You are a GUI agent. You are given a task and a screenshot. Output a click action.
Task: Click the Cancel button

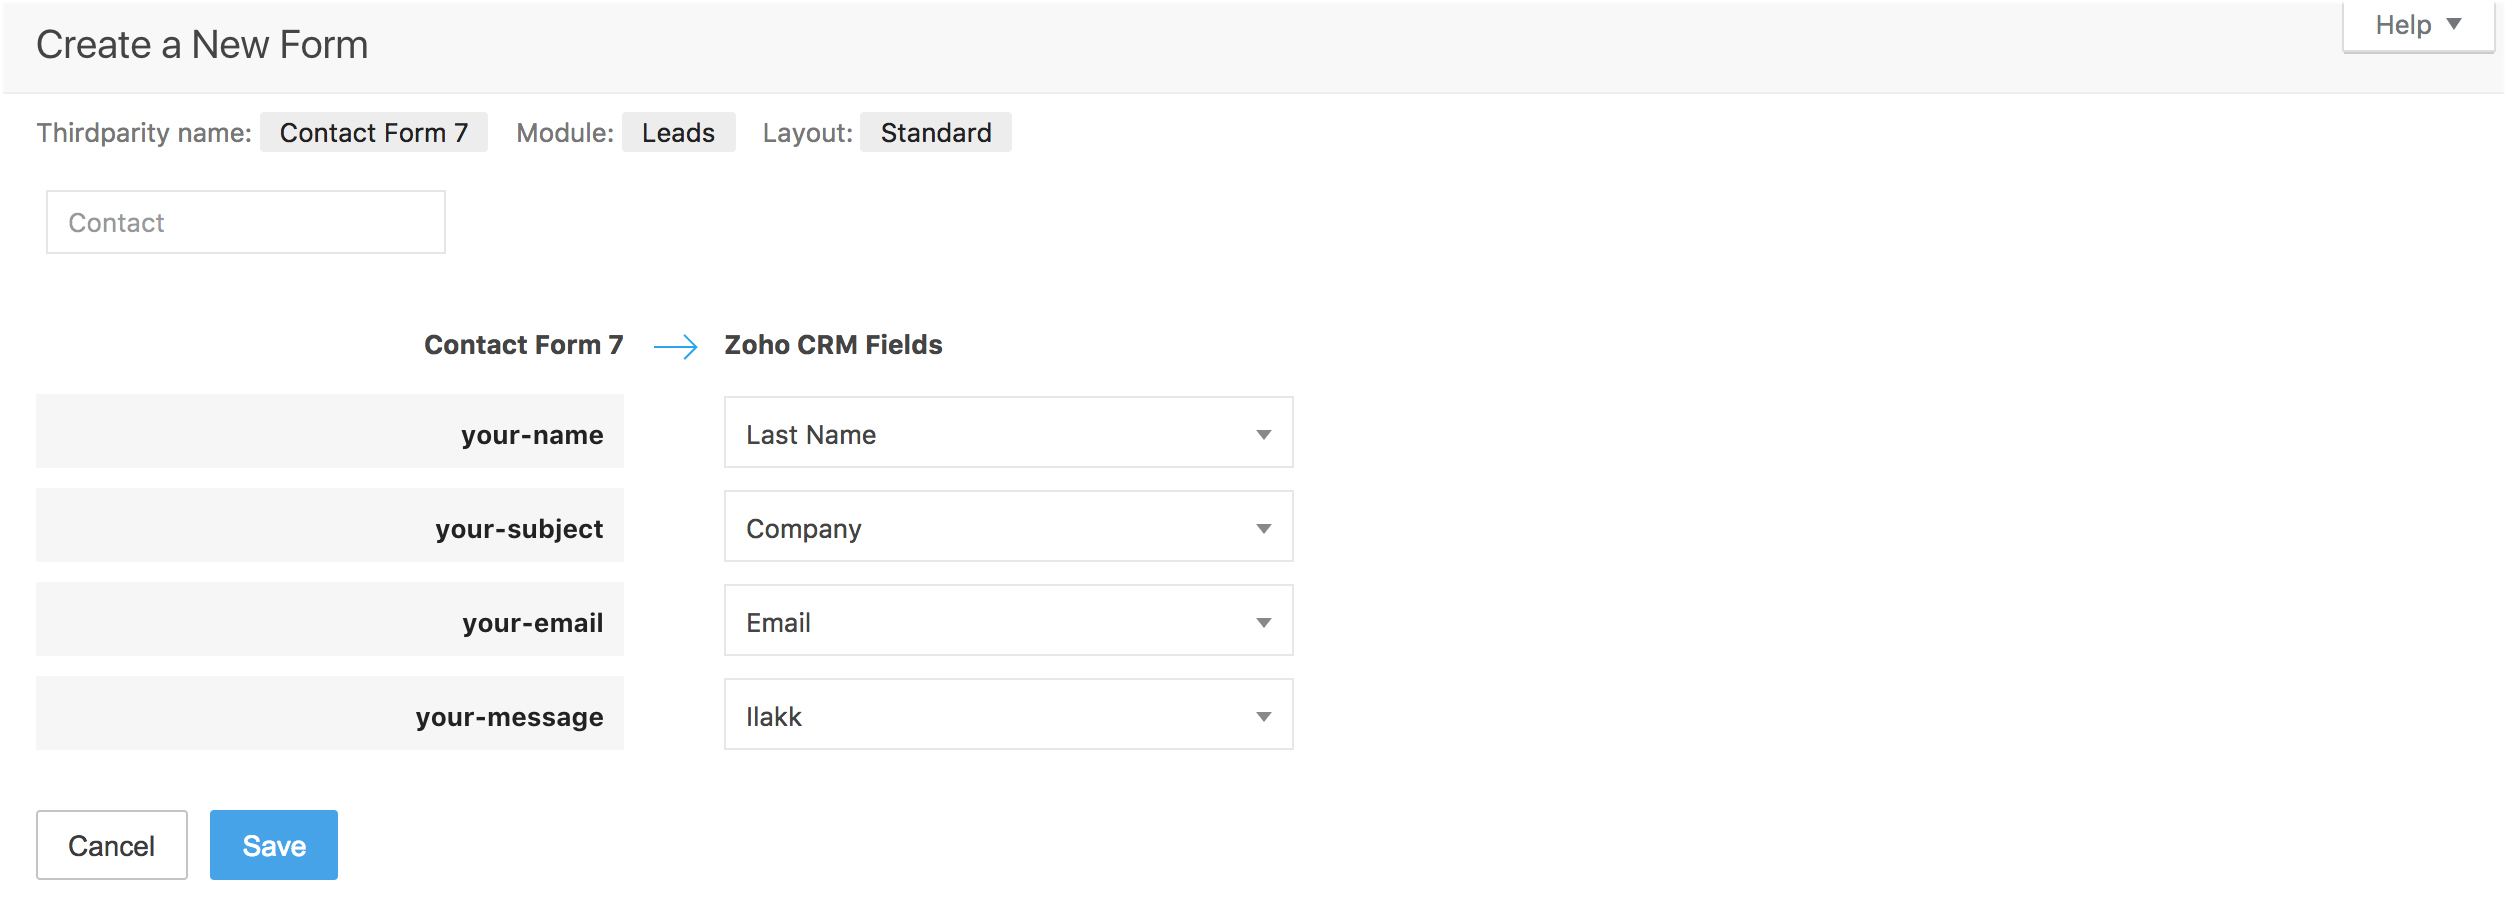pyautogui.click(x=111, y=845)
